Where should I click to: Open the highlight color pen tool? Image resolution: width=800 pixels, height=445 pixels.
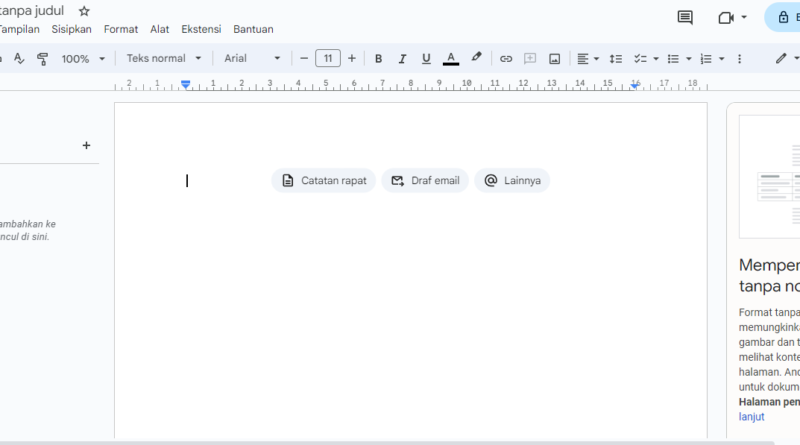pyautogui.click(x=476, y=58)
